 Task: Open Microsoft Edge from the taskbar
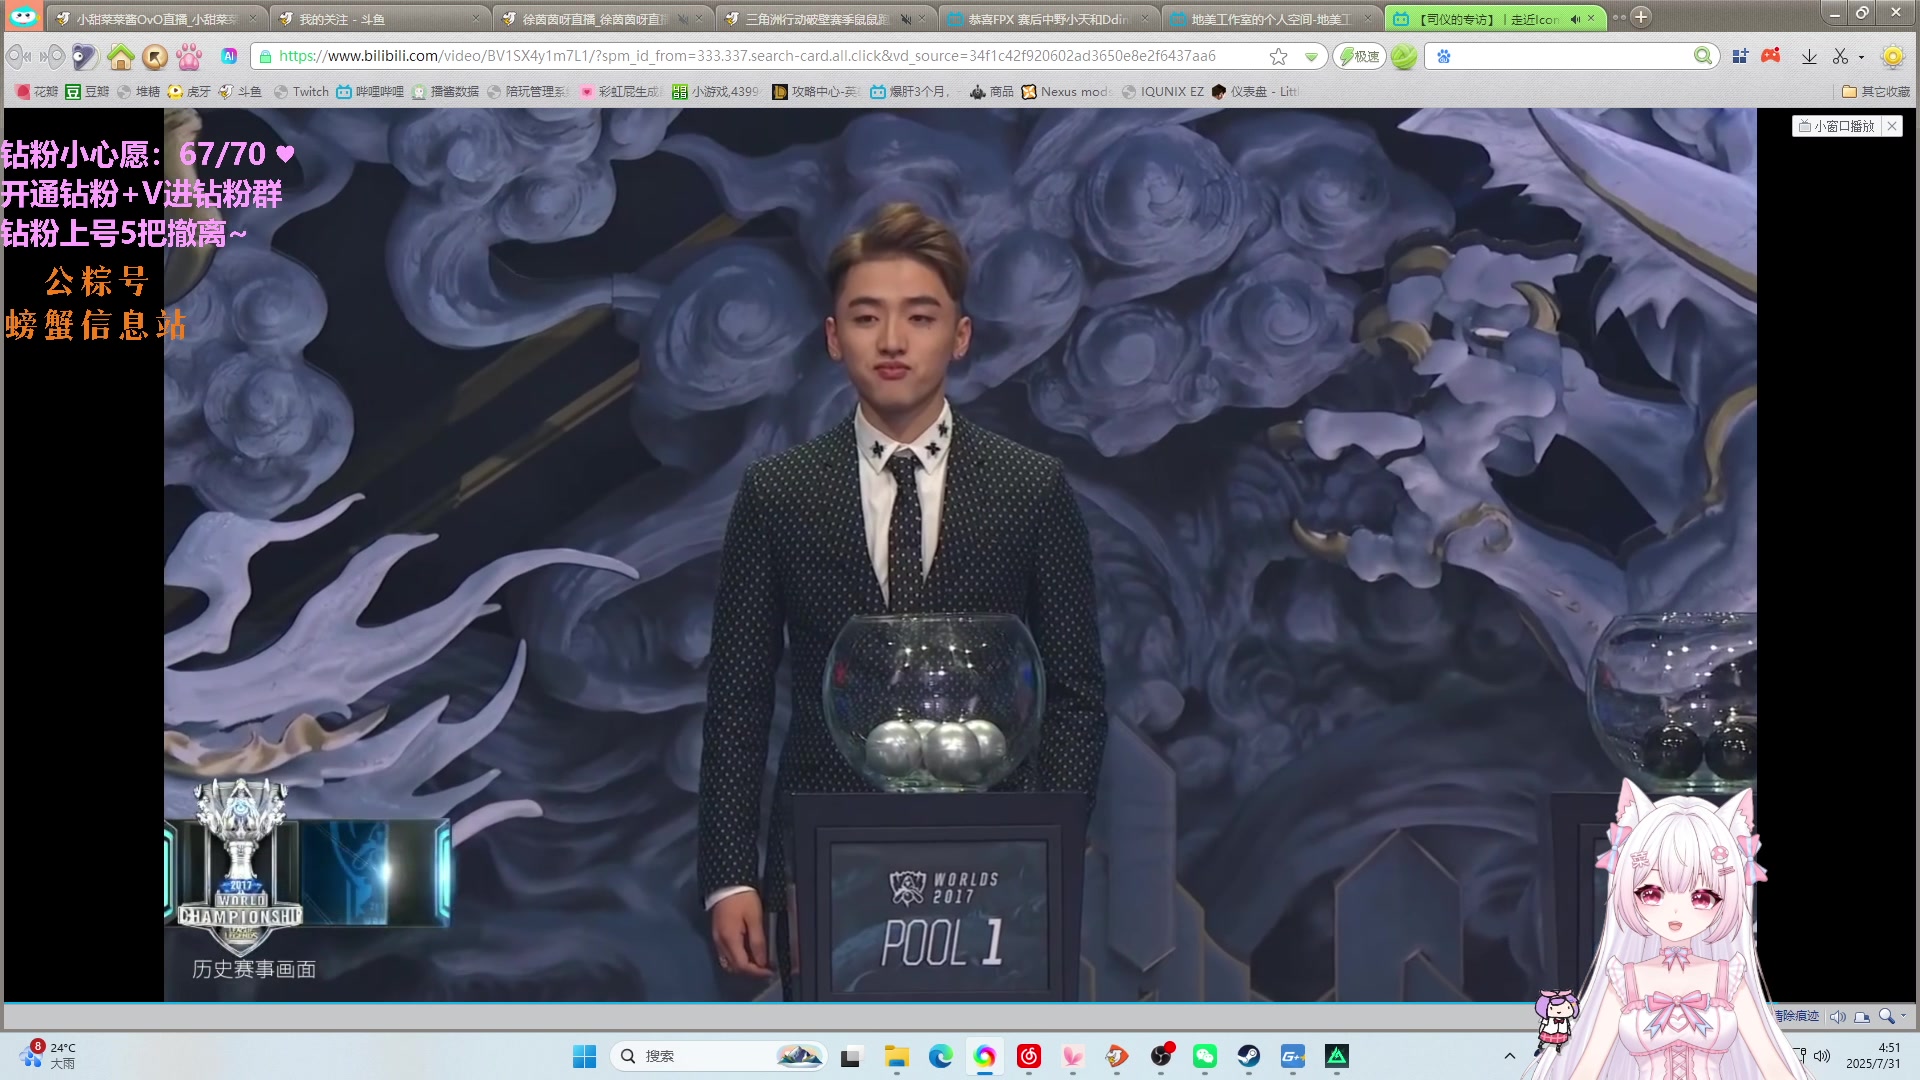click(940, 1056)
